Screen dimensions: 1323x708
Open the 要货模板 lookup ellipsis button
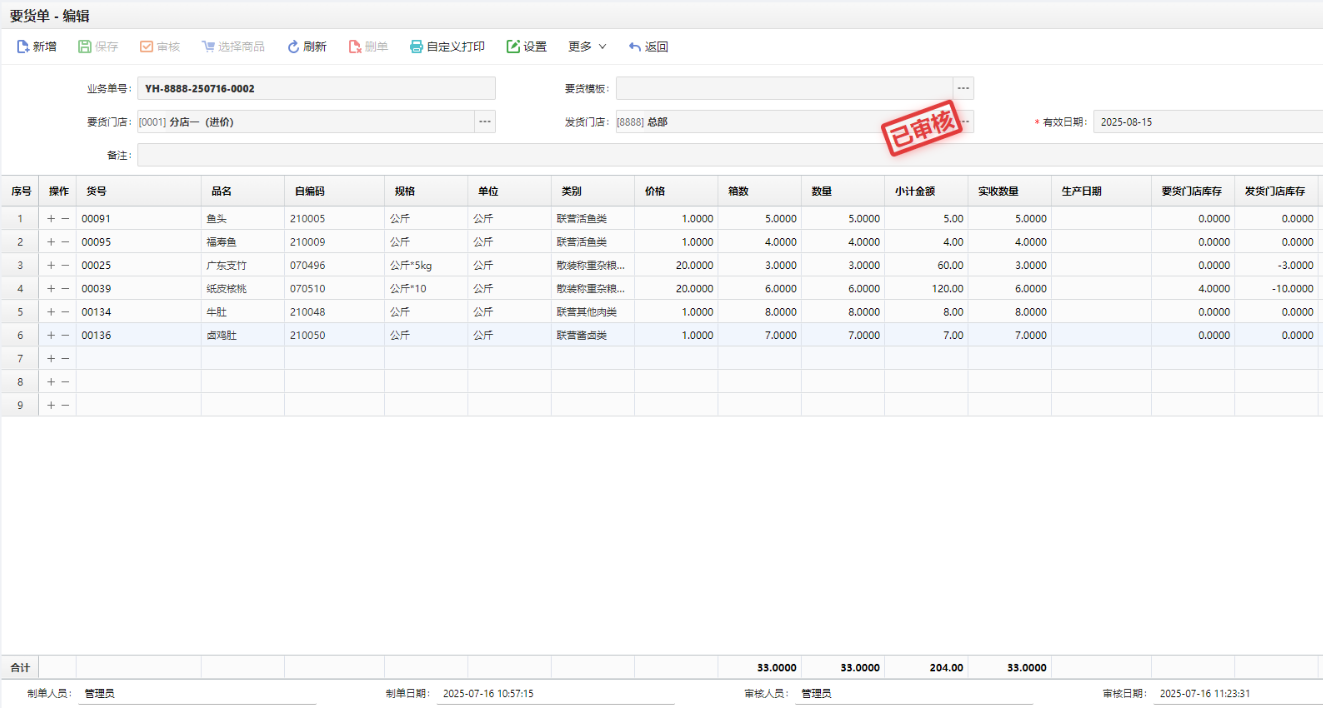coord(963,88)
